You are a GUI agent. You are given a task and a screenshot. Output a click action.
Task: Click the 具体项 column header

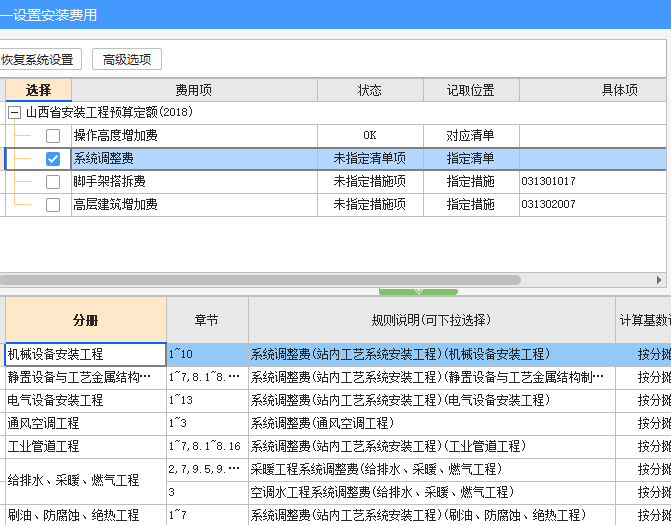pyautogui.click(x=595, y=90)
